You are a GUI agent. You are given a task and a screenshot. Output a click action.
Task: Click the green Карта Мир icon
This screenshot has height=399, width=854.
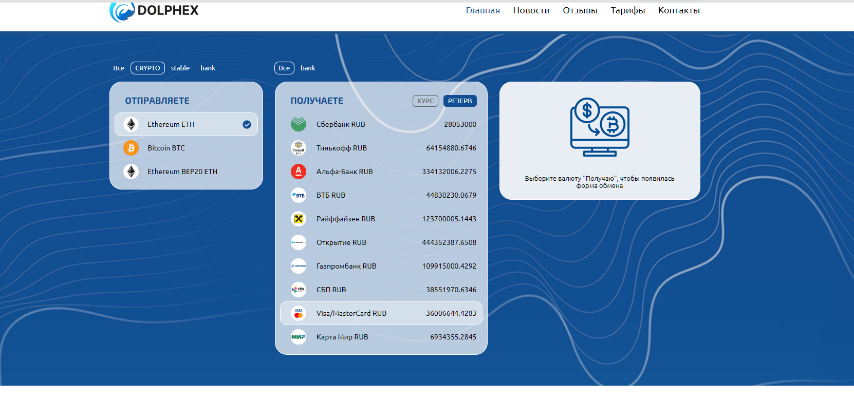pyautogui.click(x=298, y=337)
